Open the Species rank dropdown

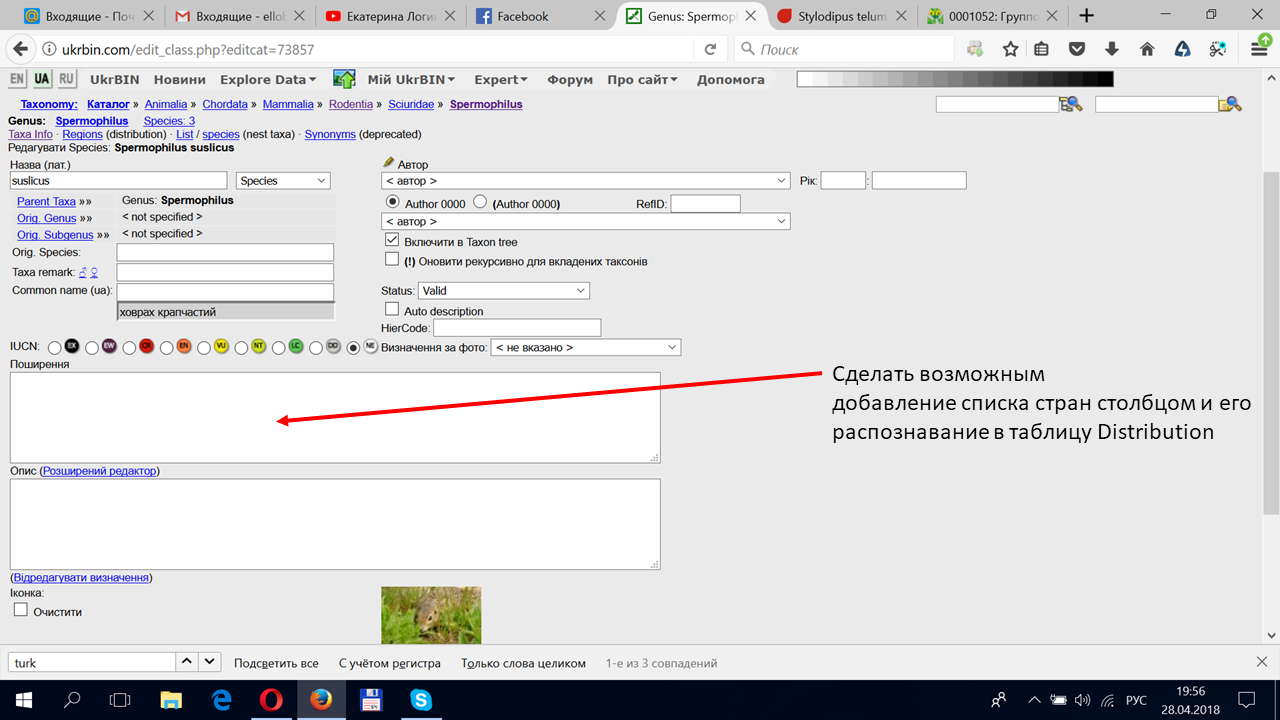(x=283, y=181)
